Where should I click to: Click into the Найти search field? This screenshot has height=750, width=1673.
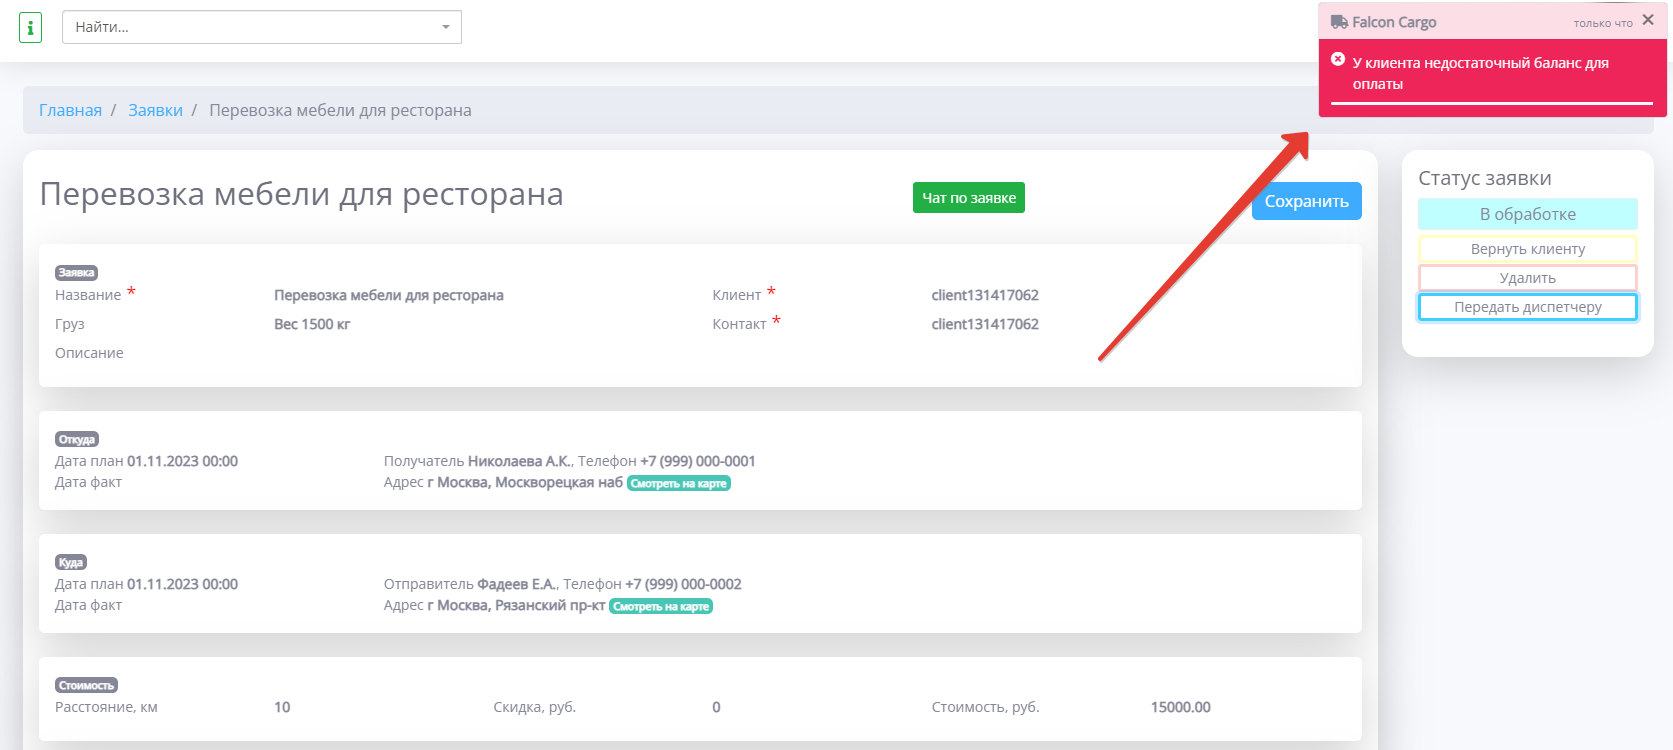[x=250, y=27]
